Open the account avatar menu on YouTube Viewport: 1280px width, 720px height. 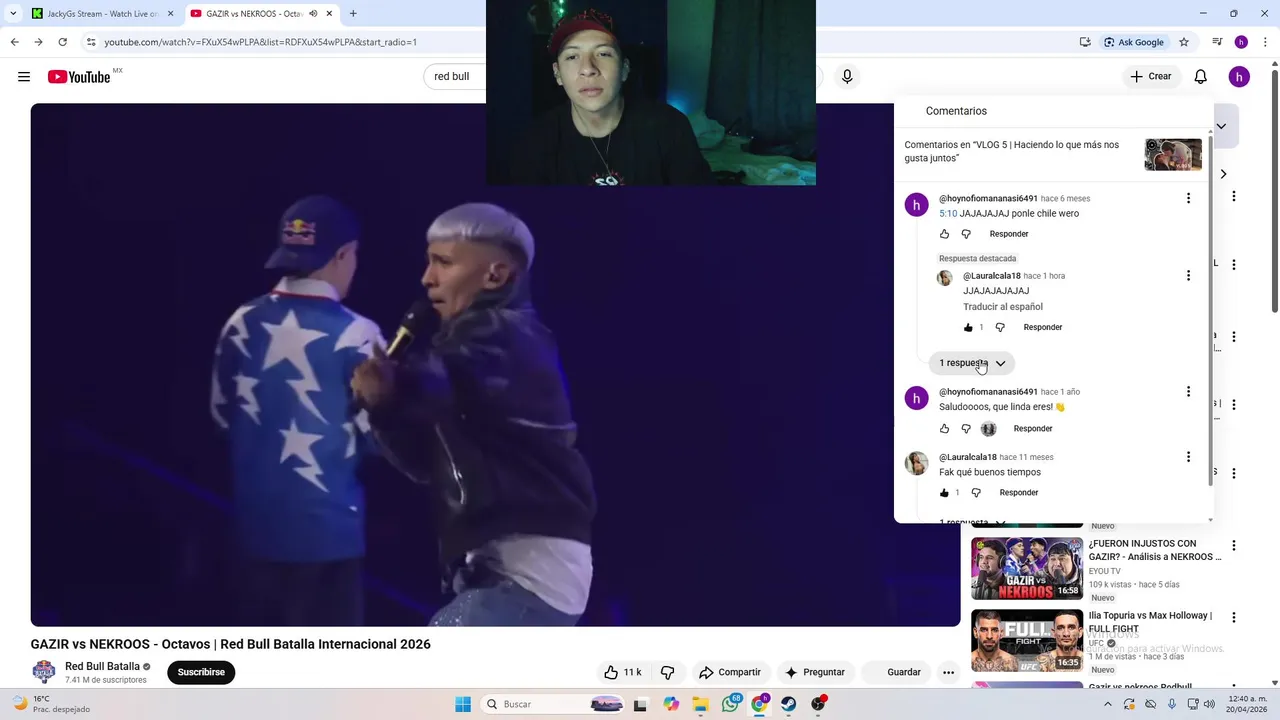click(x=1239, y=77)
